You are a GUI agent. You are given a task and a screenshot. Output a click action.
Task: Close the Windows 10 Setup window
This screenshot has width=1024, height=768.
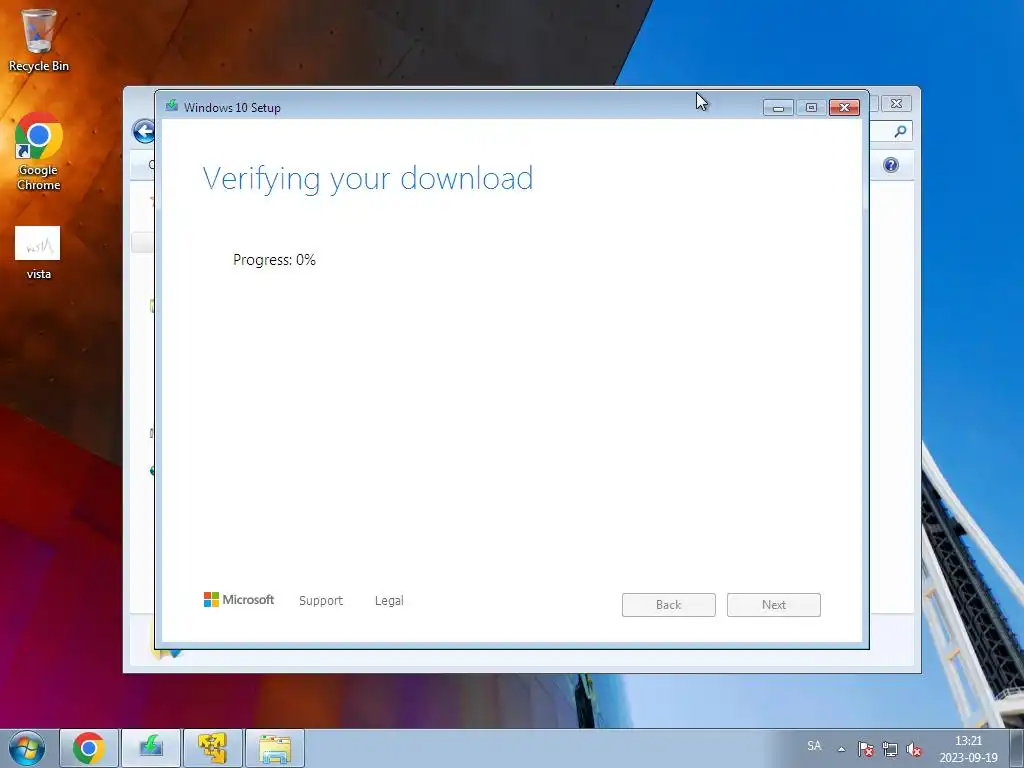(844, 107)
